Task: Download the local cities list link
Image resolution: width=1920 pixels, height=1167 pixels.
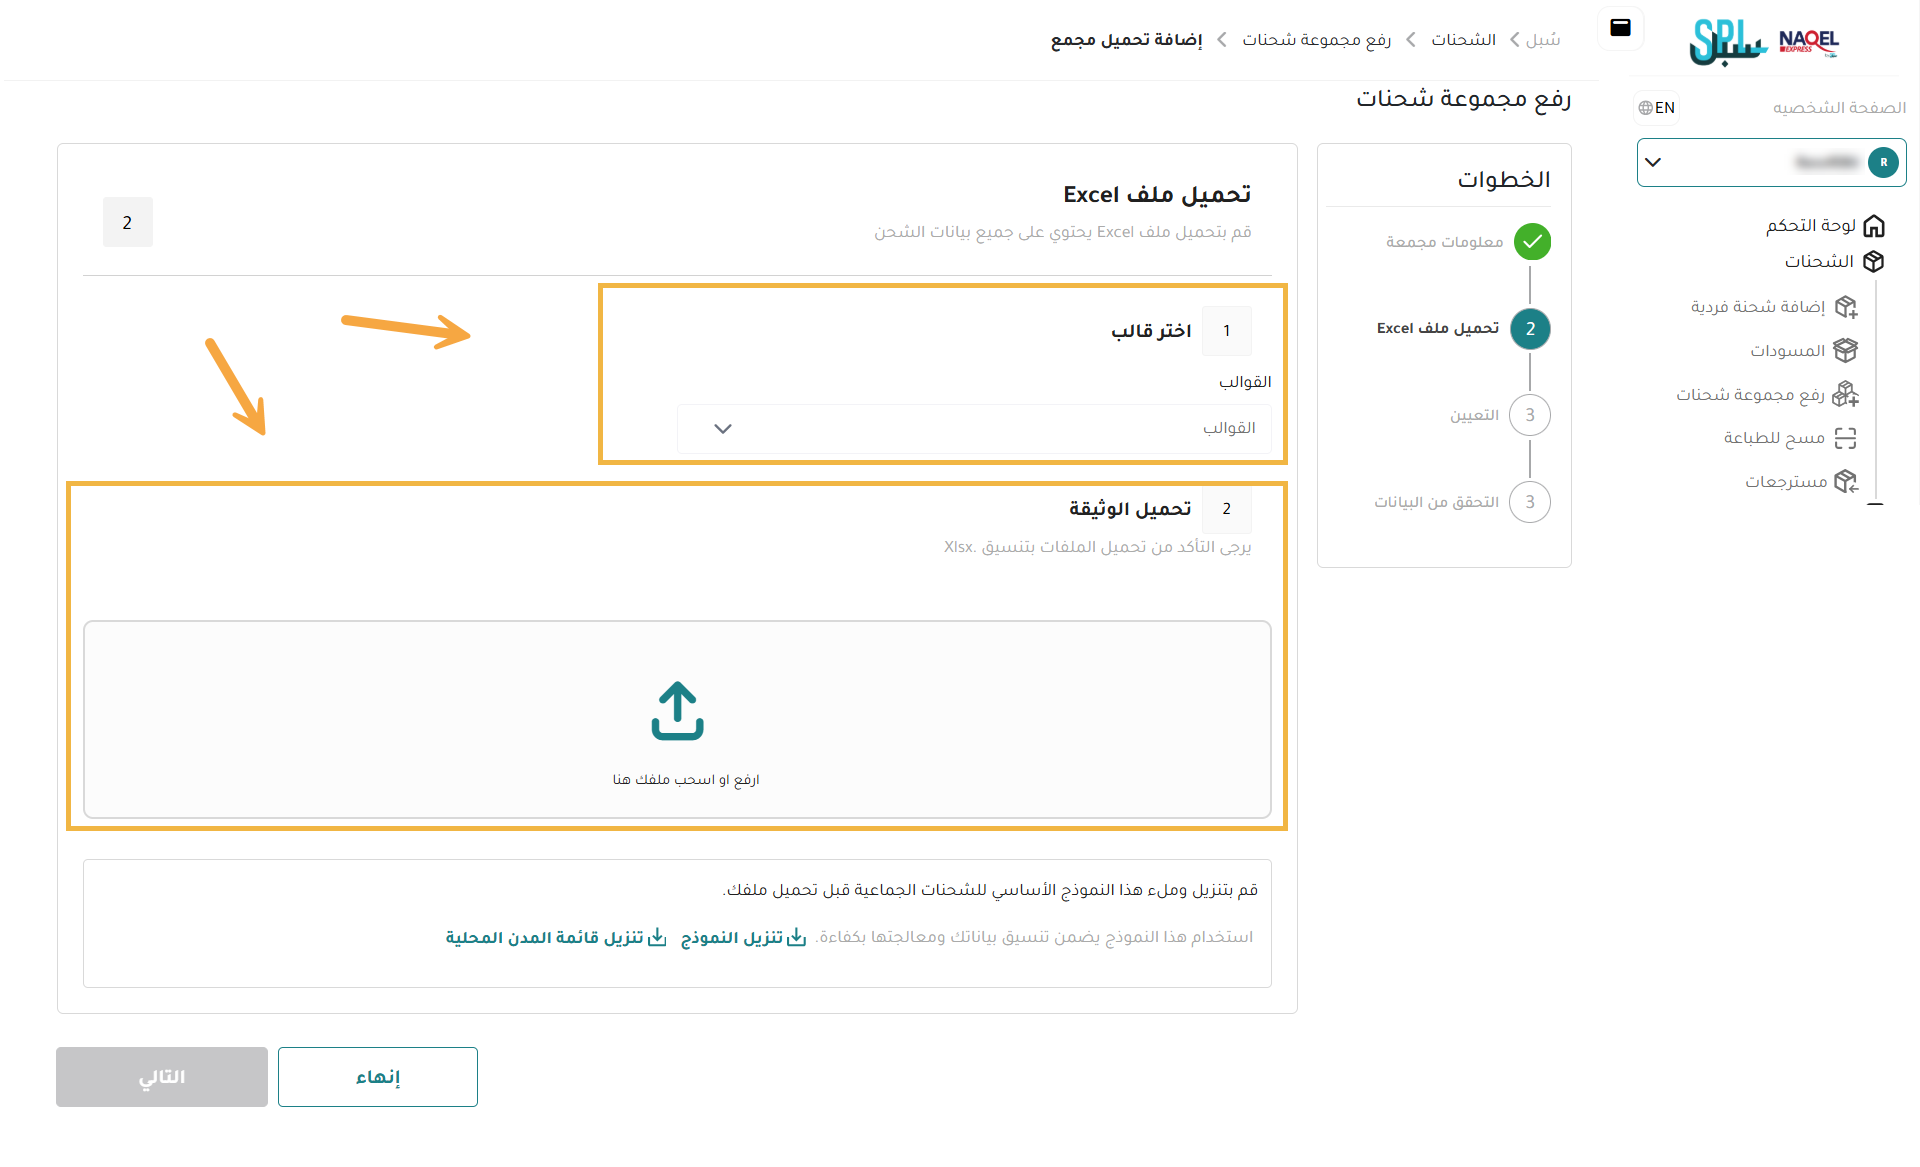Action: tap(555, 938)
